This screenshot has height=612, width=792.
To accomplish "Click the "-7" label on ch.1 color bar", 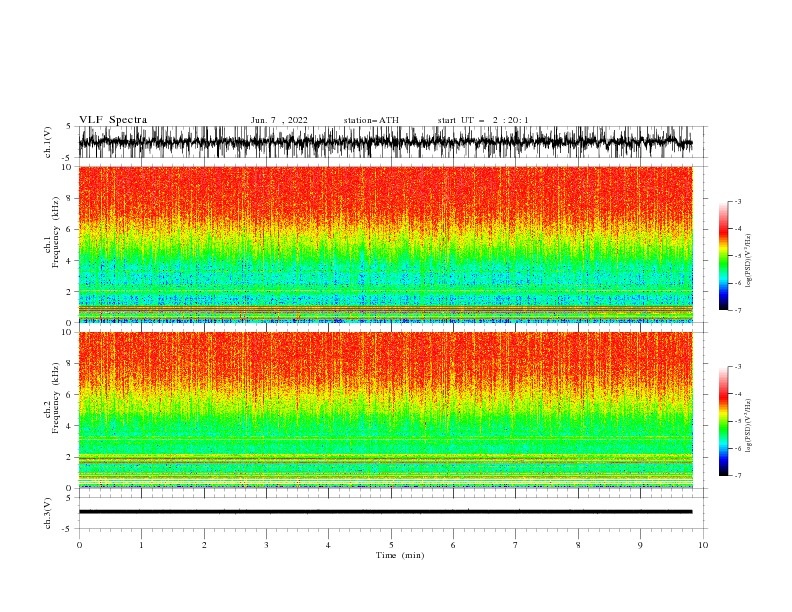I will tap(737, 310).
